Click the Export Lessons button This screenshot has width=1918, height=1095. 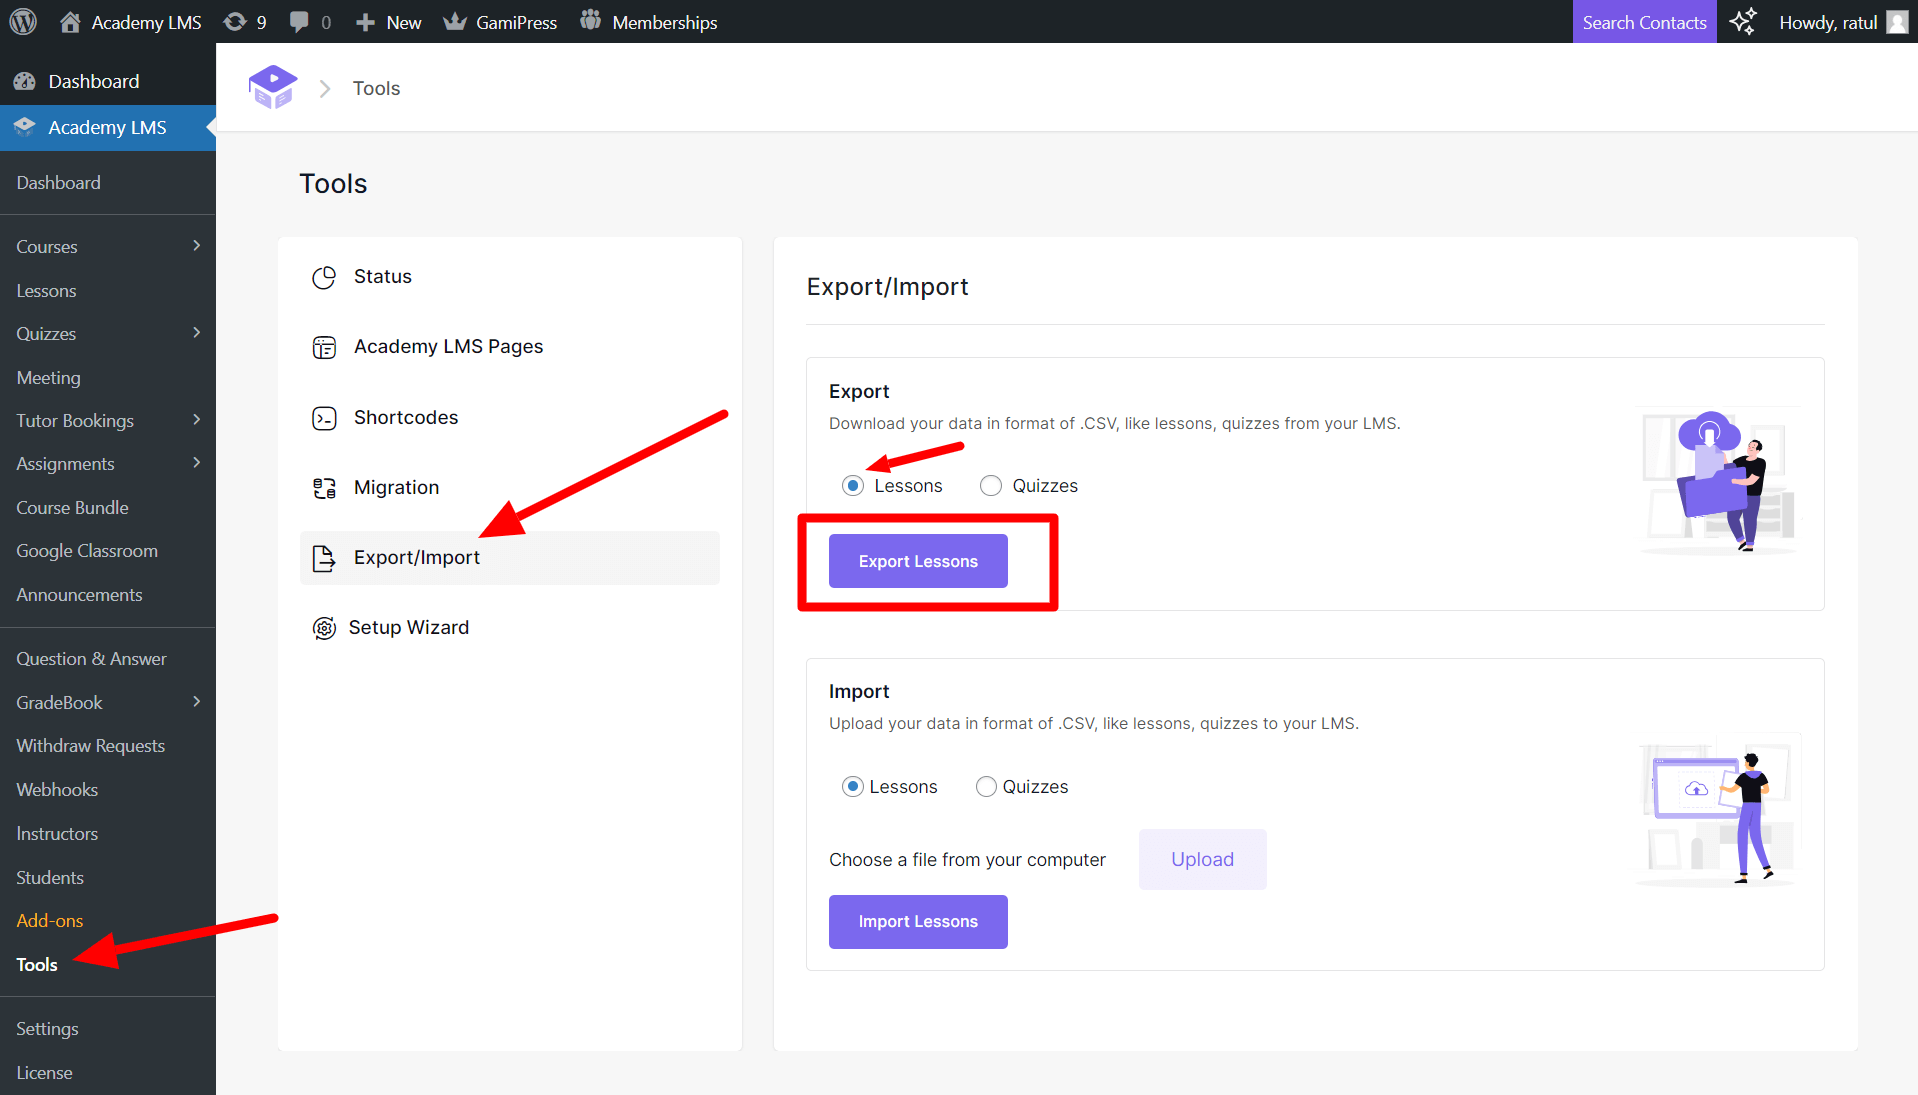click(x=917, y=561)
